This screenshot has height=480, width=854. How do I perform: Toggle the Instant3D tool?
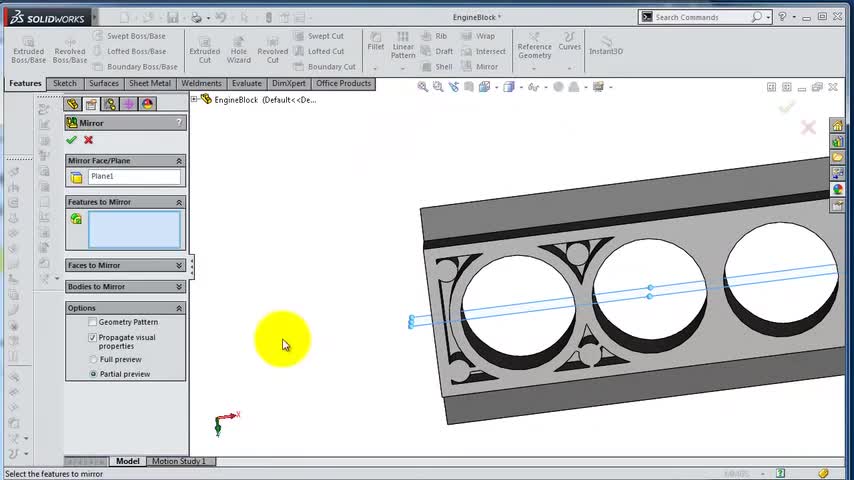pyautogui.click(x=606, y=45)
